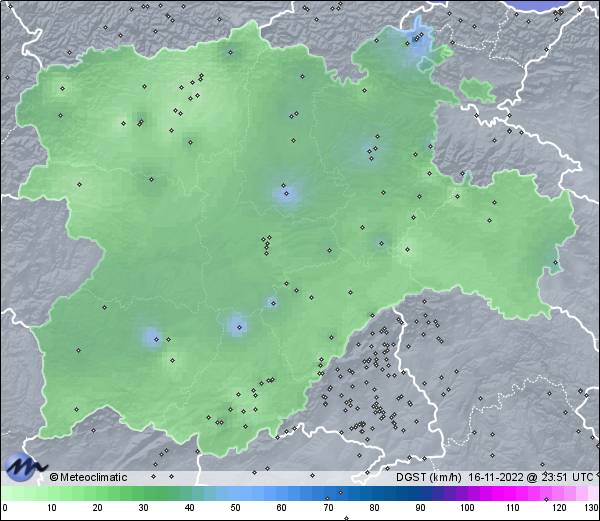Pick the dark navy segment above 90
Screen dimensions: 600x521
(x=427, y=493)
